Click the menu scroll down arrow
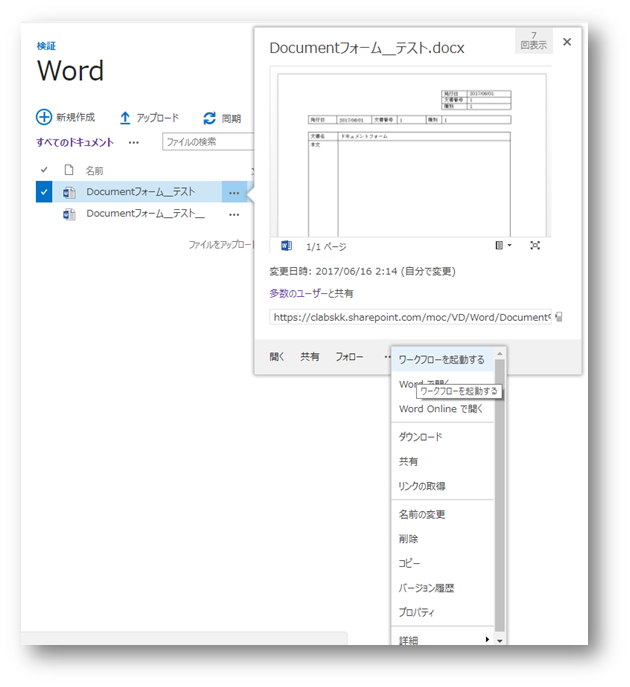Image resolution: width=630 pixels, height=687 pixels. pos(500,641)
